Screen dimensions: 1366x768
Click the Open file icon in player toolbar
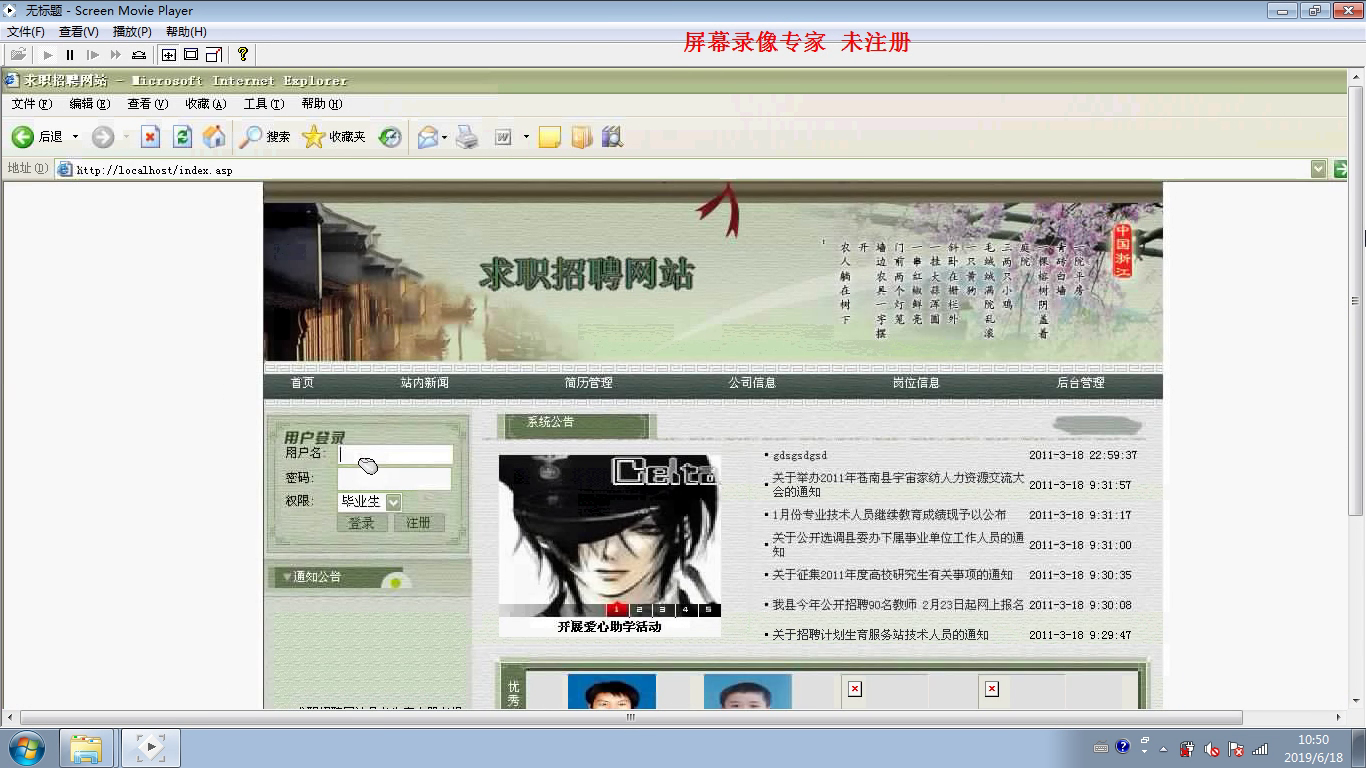[x=18, y=55]
